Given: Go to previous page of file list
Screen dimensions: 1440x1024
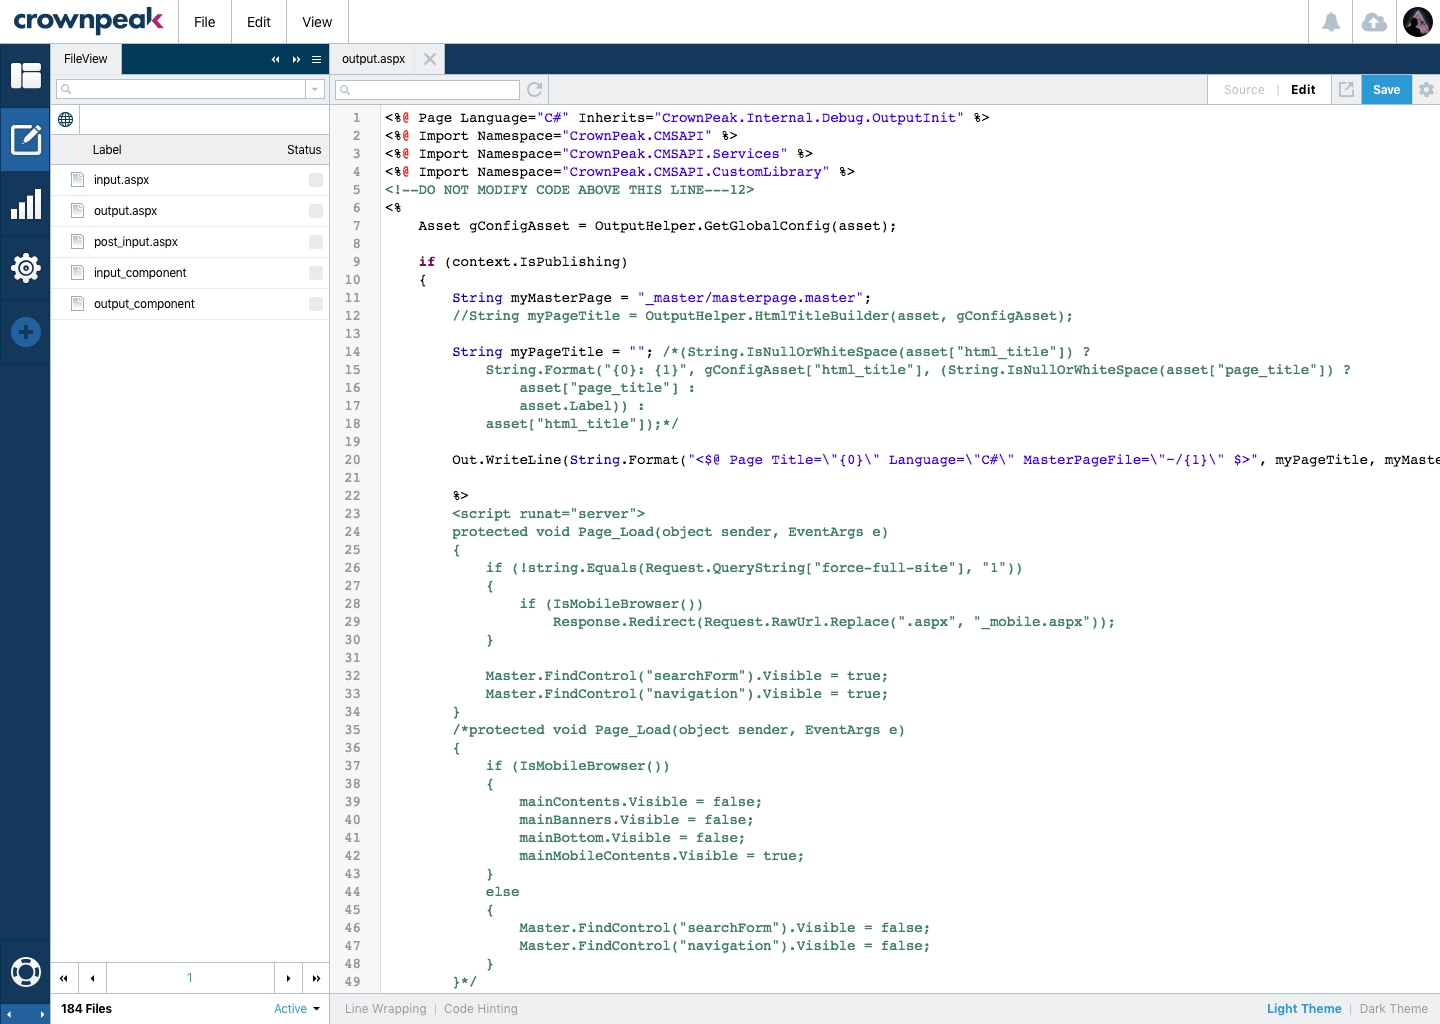Looking at the screenshot, I should pyautogui.click(x=92, y=978).
